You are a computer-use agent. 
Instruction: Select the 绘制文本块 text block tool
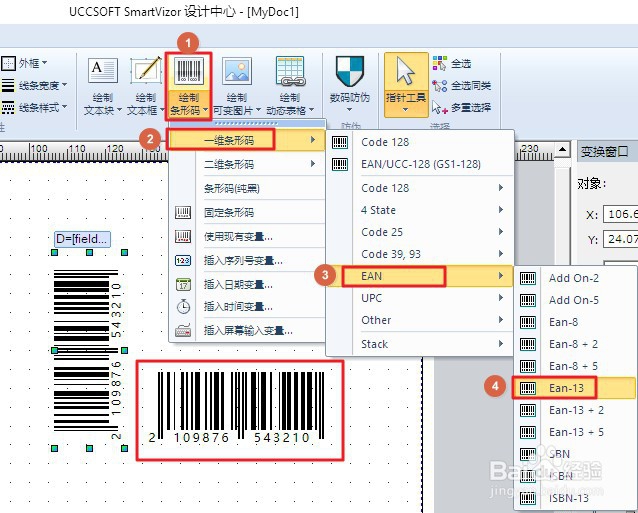tap(103, 86)
